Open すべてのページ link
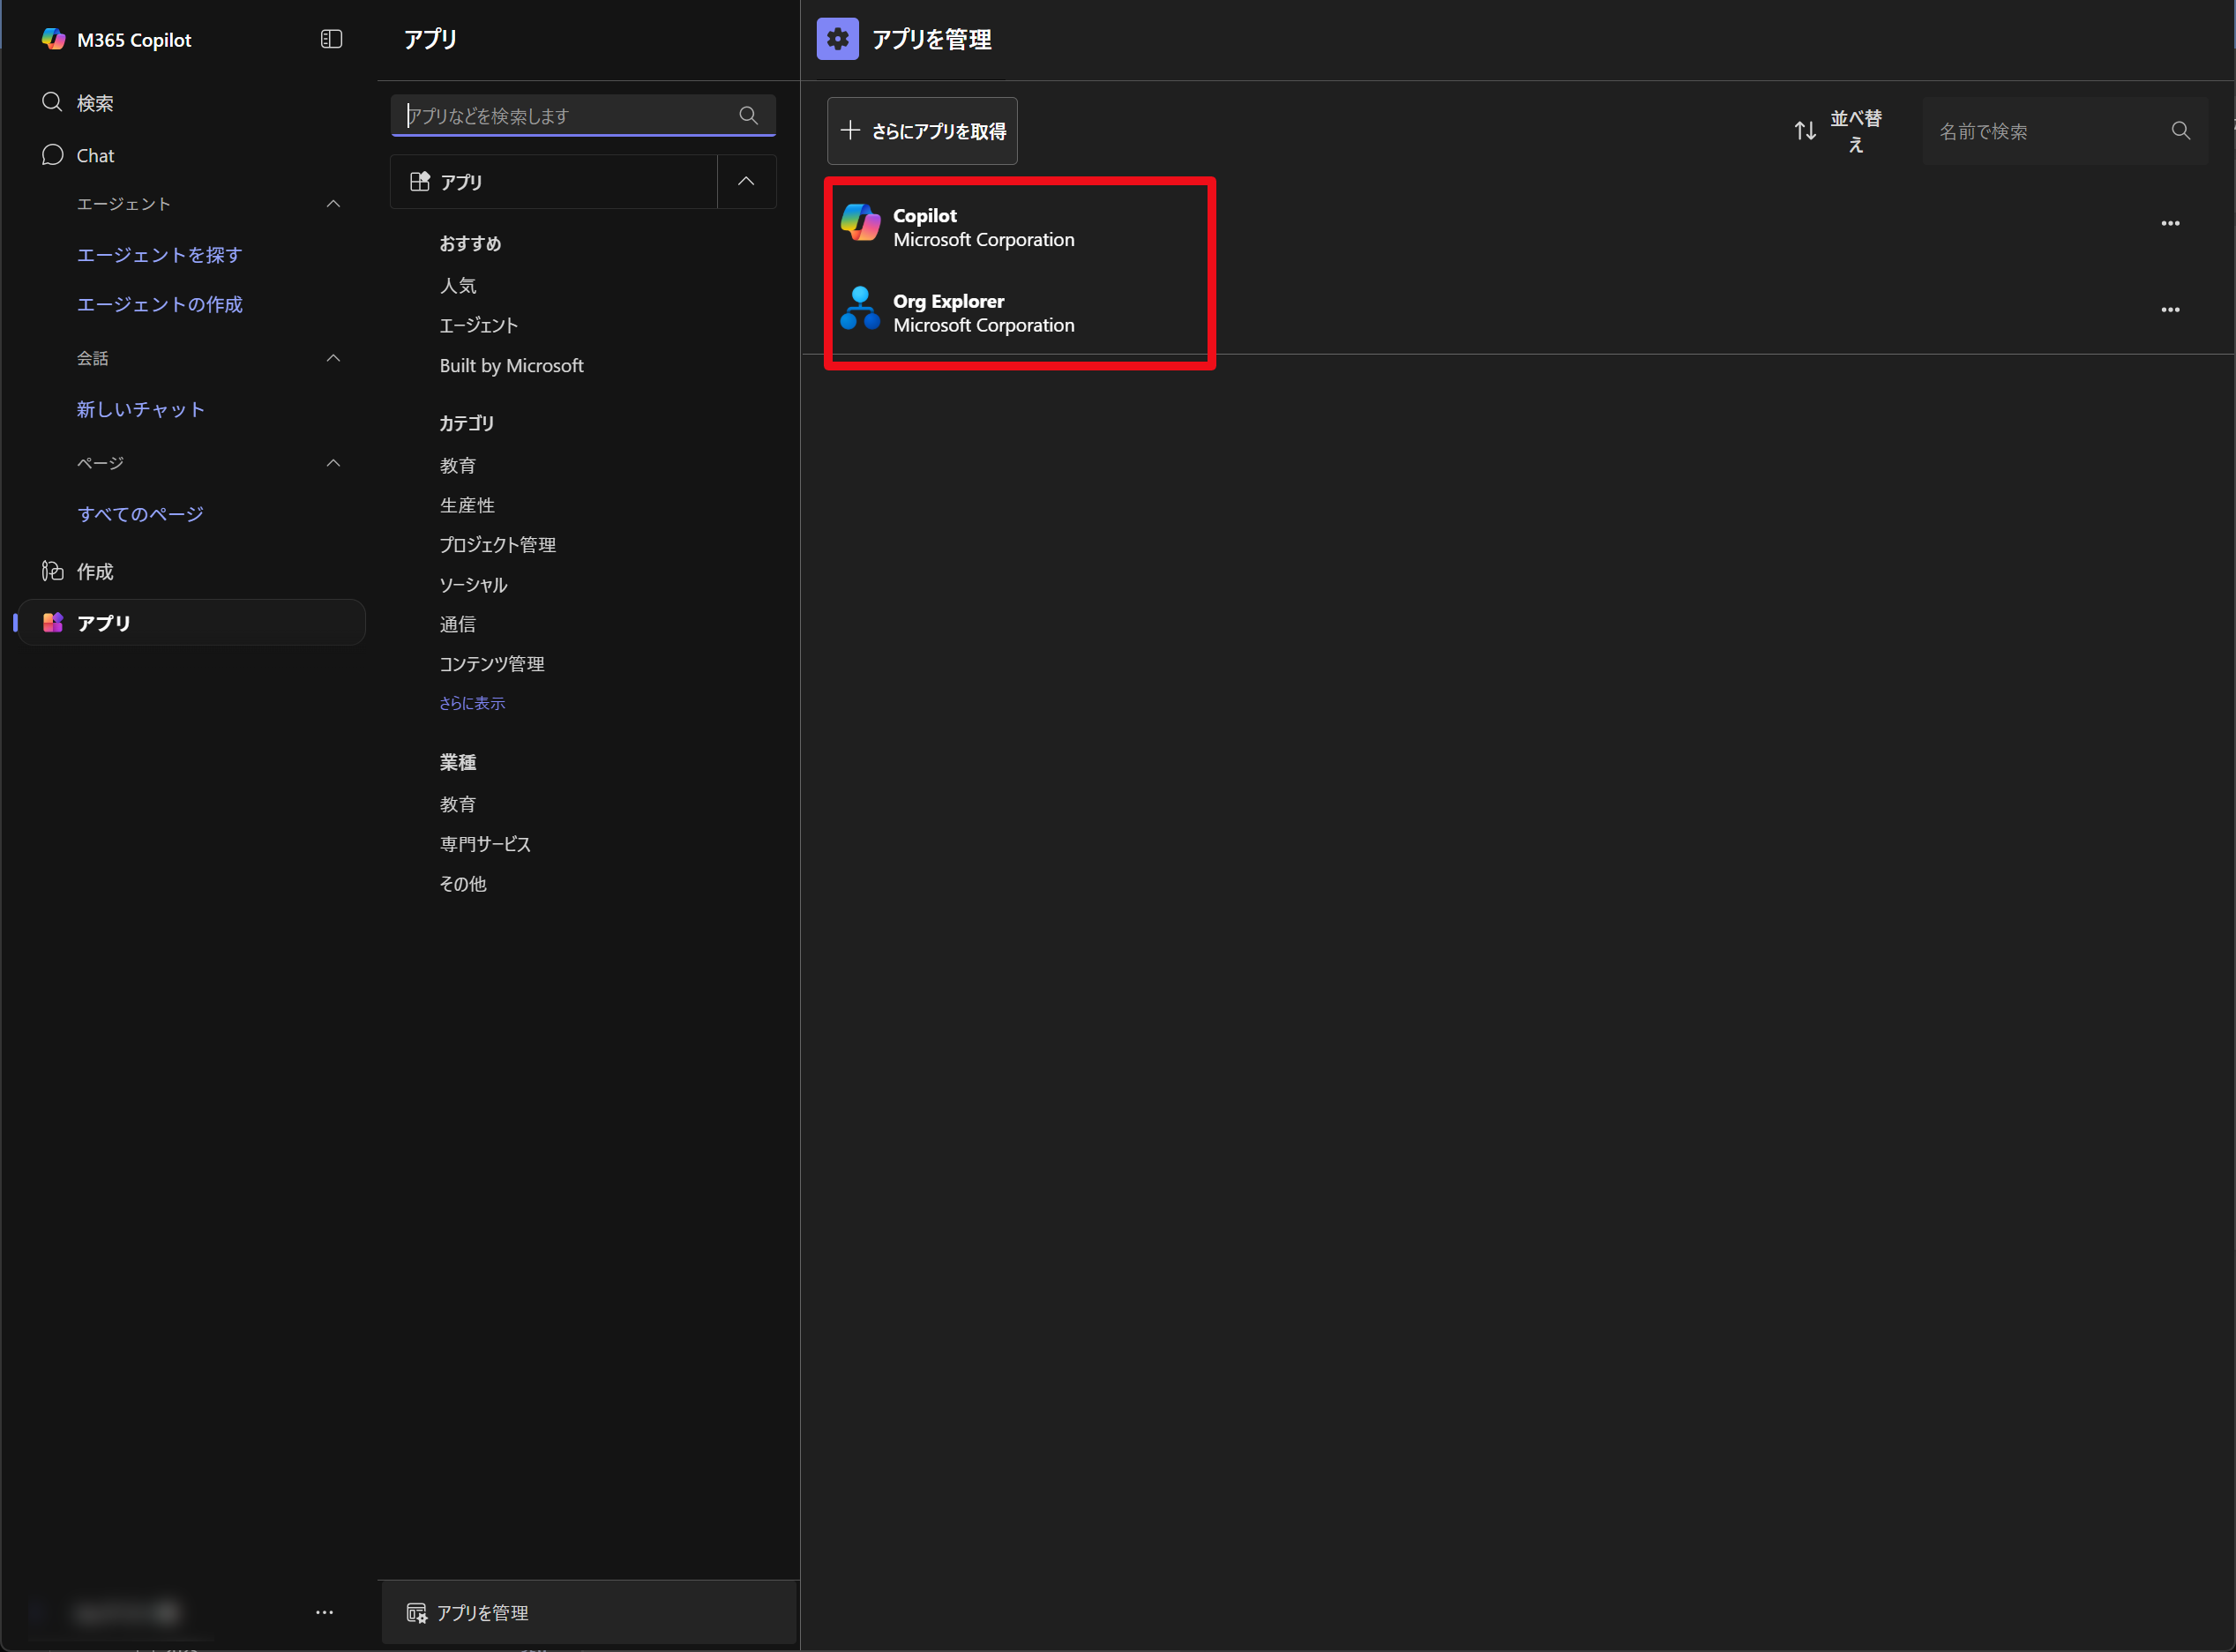 (x=141, y=514)
